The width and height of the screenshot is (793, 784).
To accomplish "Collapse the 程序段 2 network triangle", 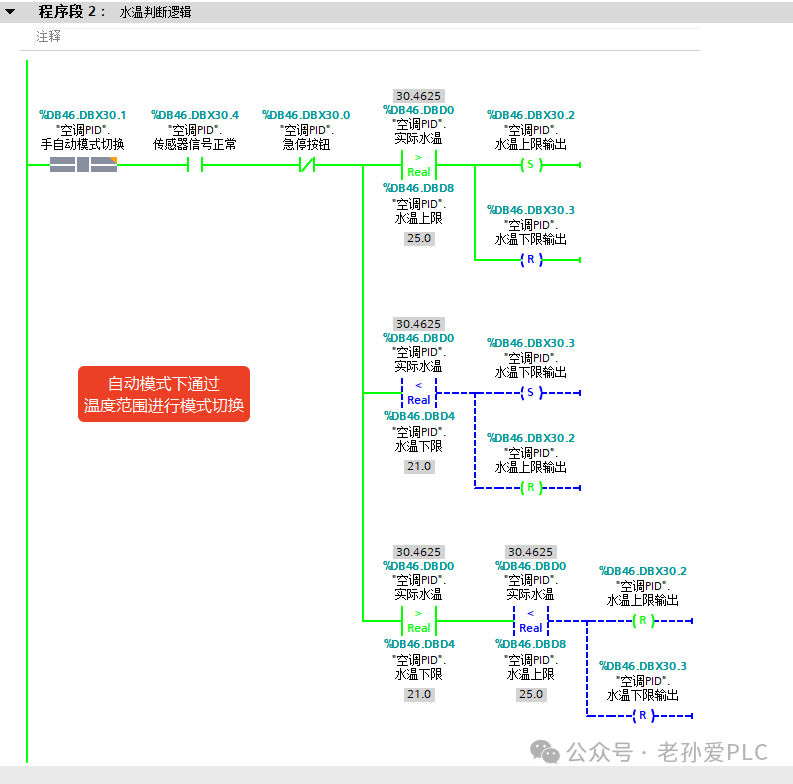I will coord(10,11).
